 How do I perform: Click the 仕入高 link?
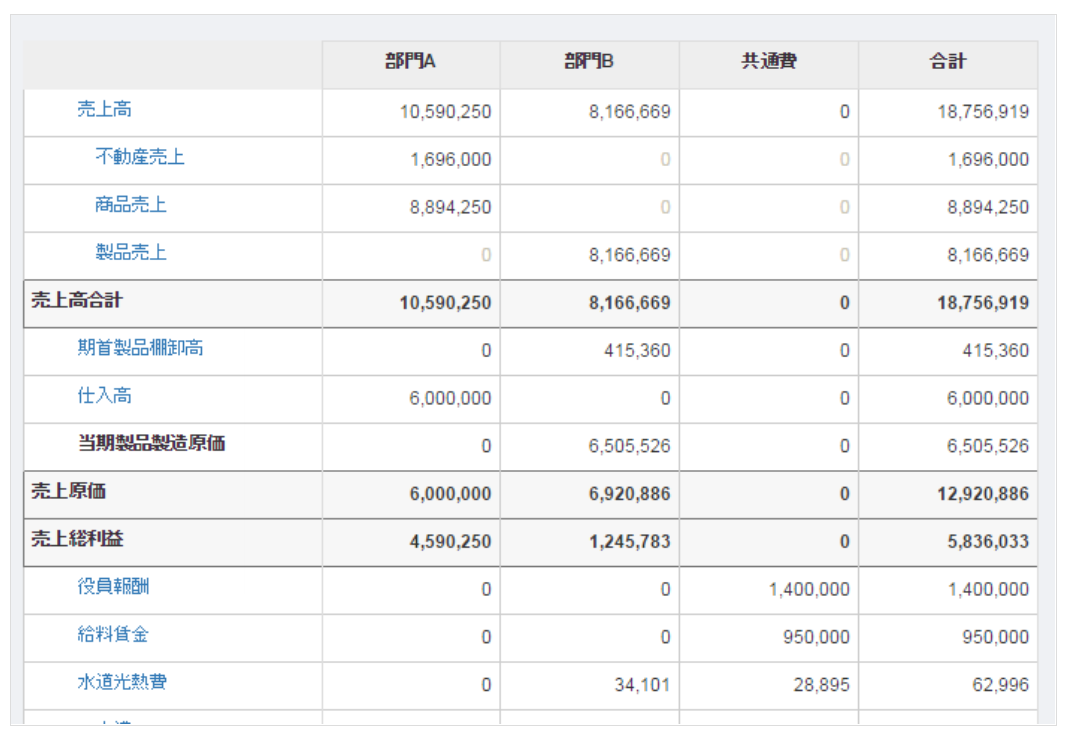coord(104,396)
